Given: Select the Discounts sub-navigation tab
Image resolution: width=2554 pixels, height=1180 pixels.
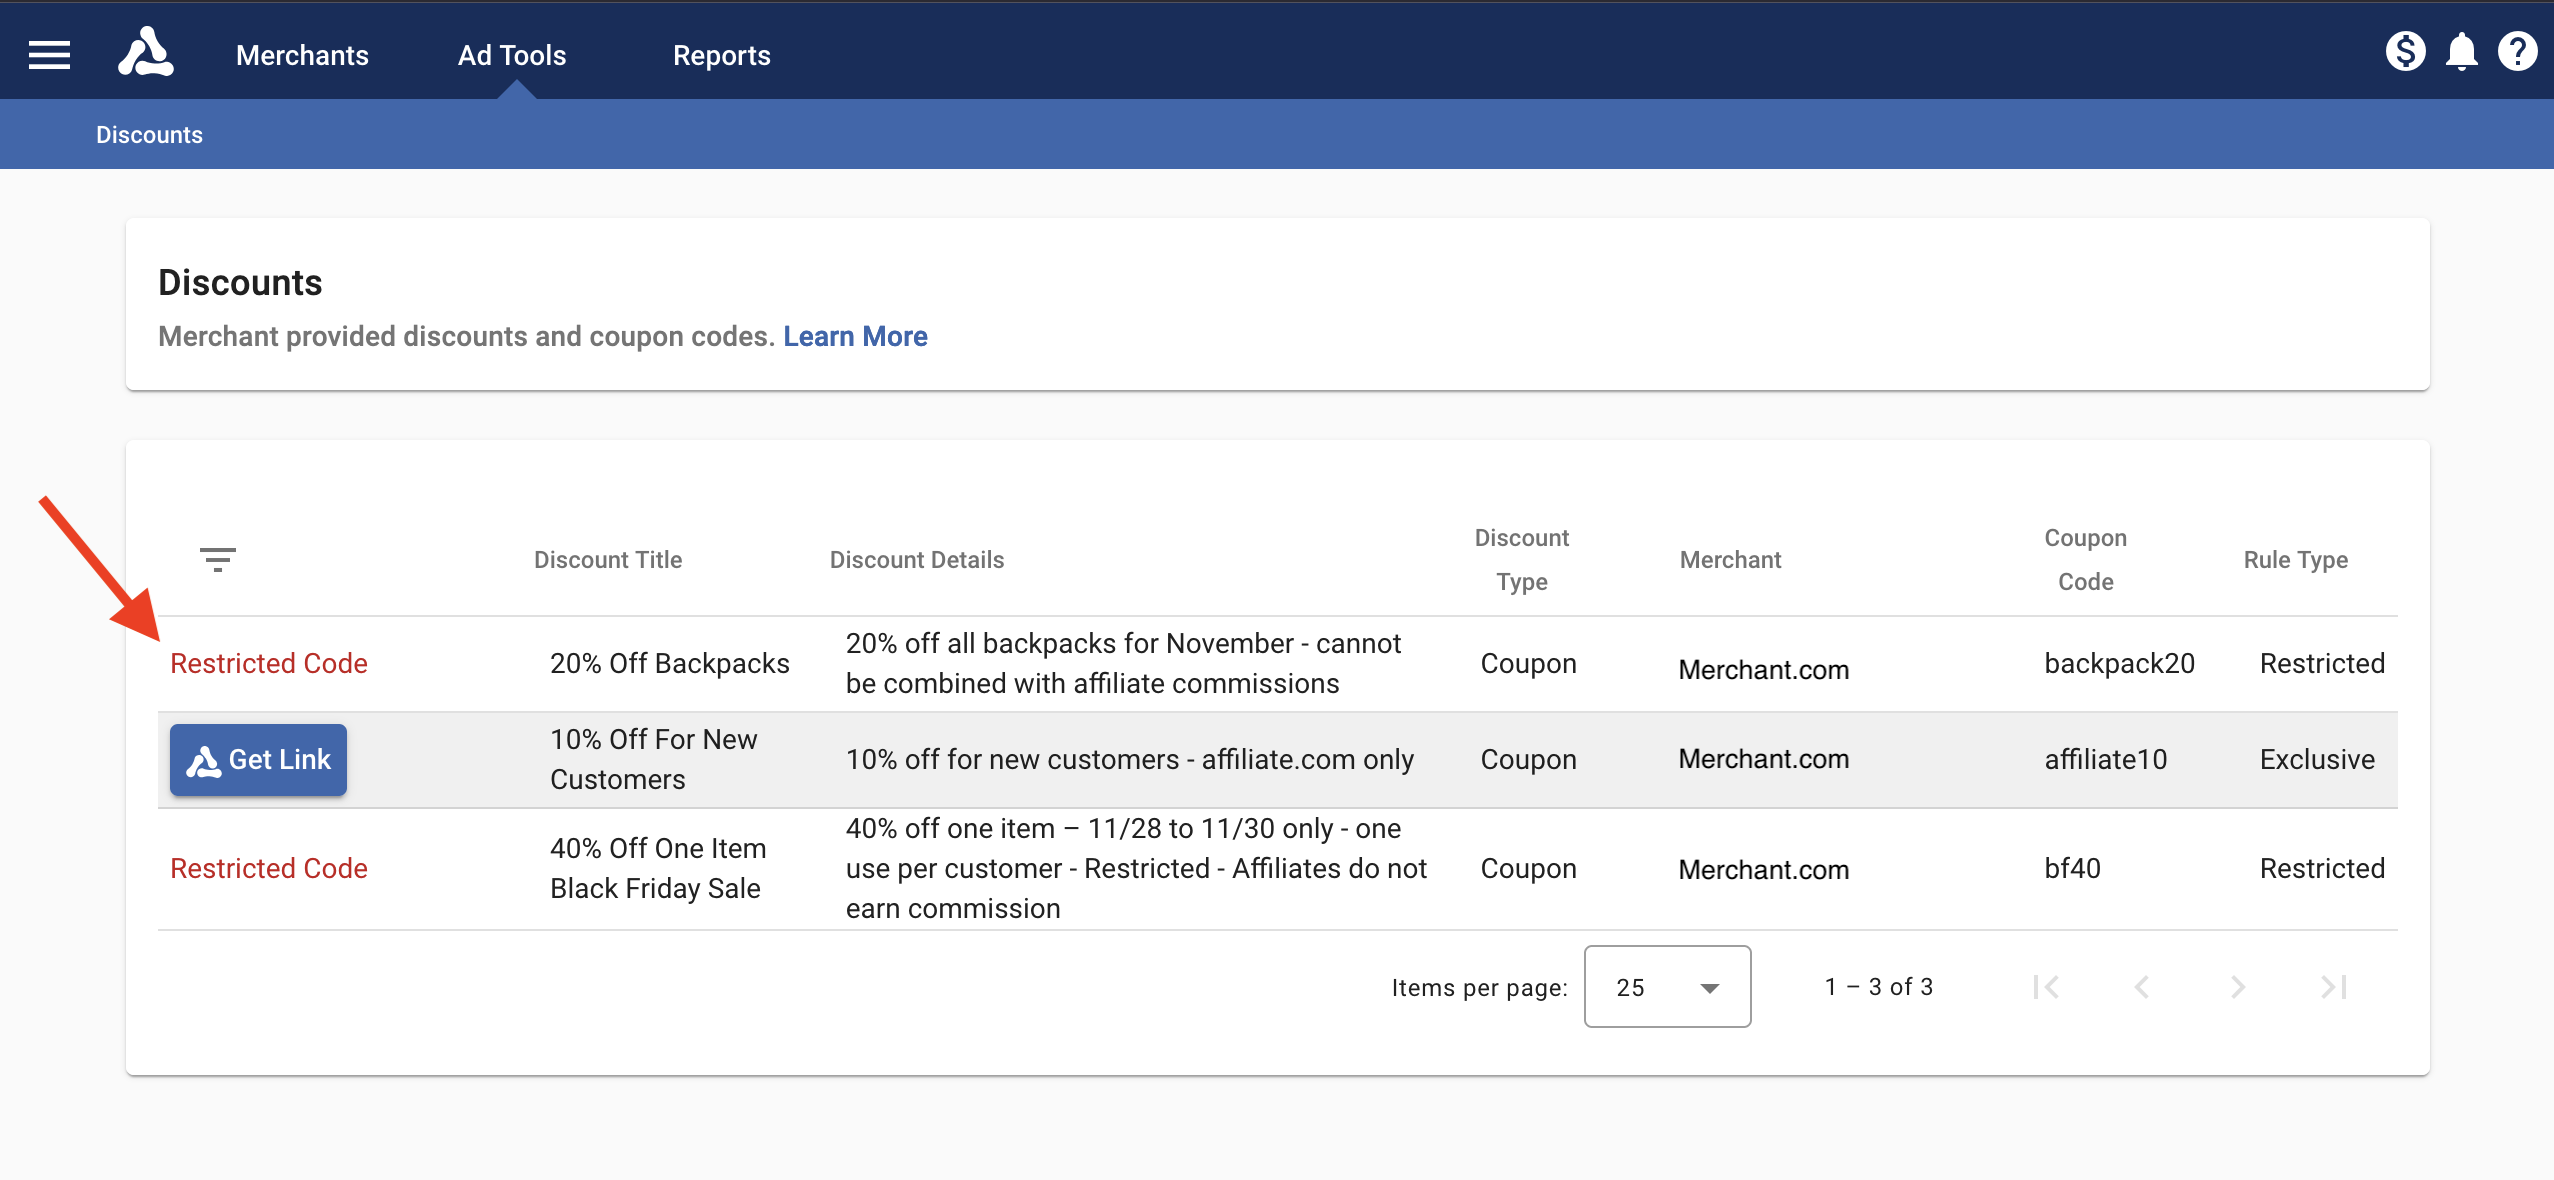Looking at the screenshot, I should 149,134.
